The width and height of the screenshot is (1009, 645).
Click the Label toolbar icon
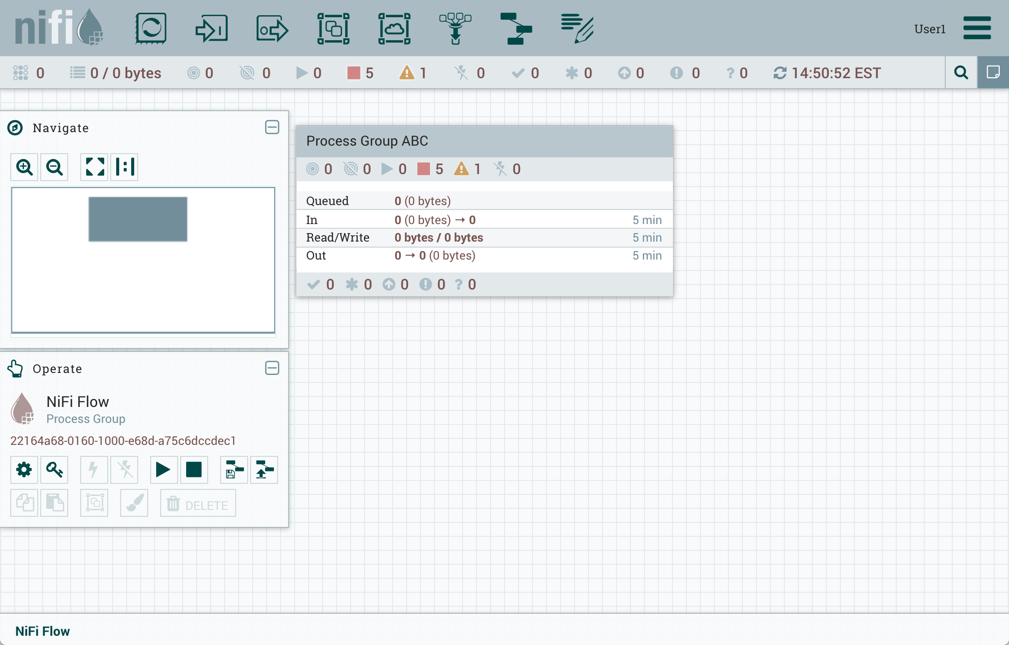(x=577, y=28)
